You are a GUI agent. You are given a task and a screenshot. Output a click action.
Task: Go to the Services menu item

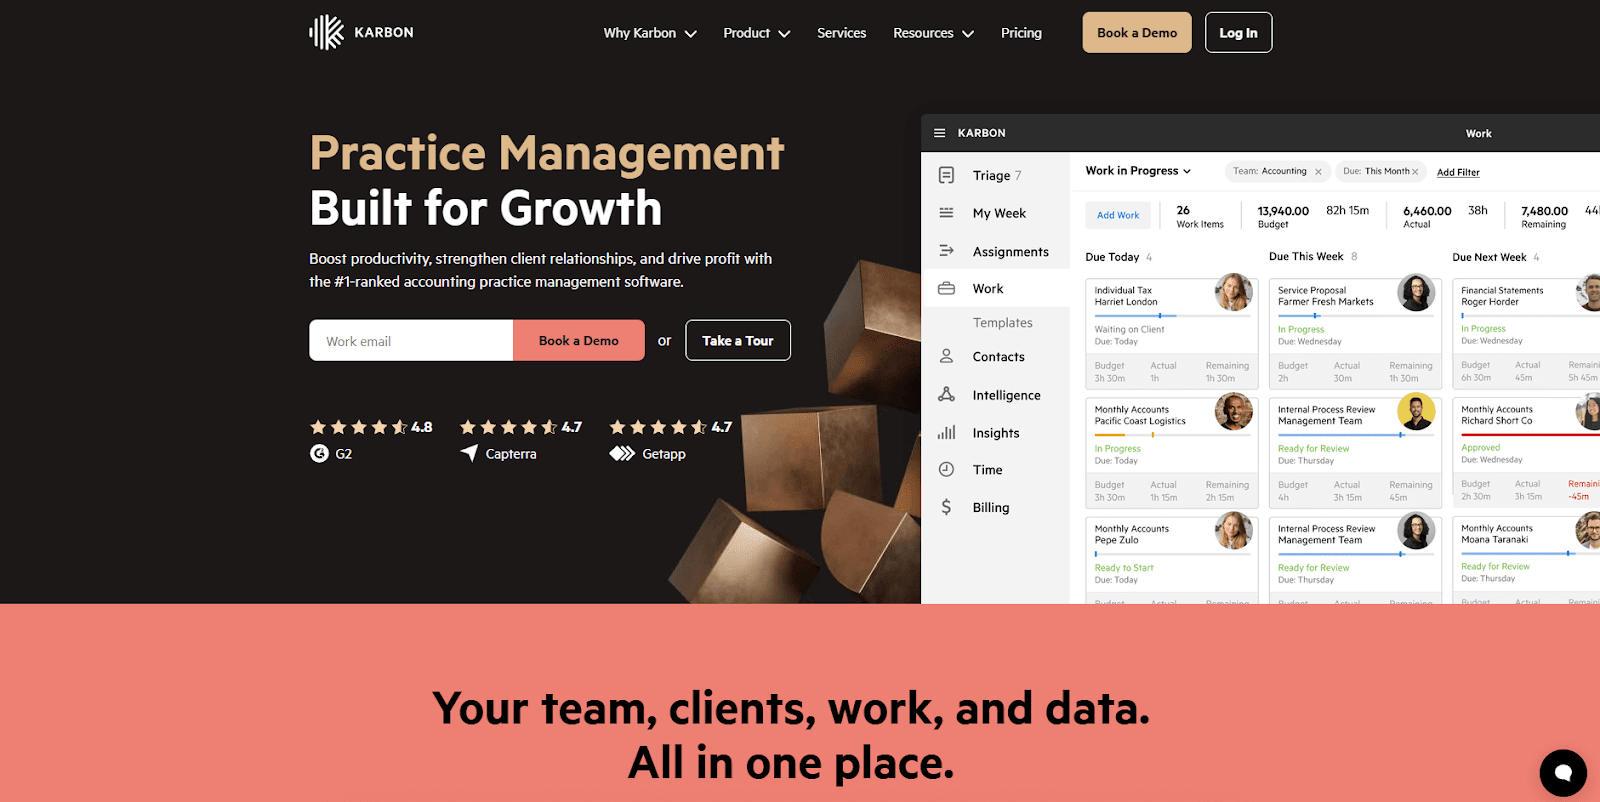[x=841, y=33]
